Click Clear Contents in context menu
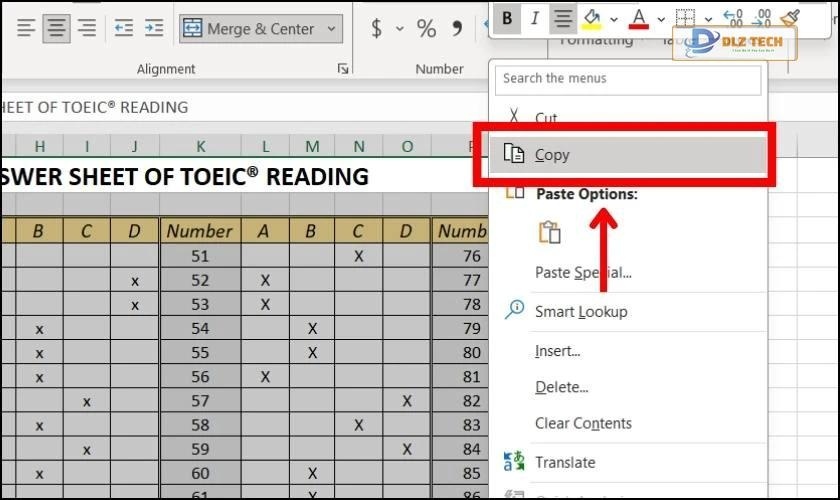 click(583, 423)
